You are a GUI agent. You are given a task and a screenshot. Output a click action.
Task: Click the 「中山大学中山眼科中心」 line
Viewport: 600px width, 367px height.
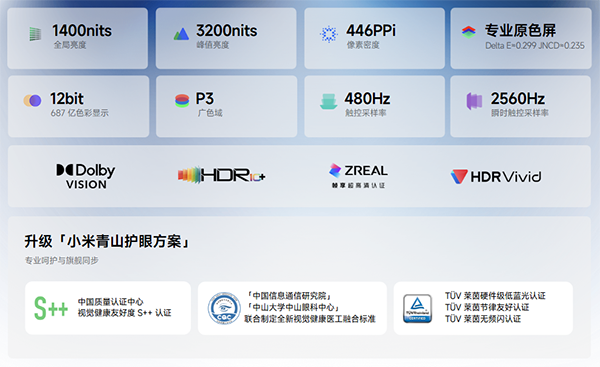coord(293,307)
